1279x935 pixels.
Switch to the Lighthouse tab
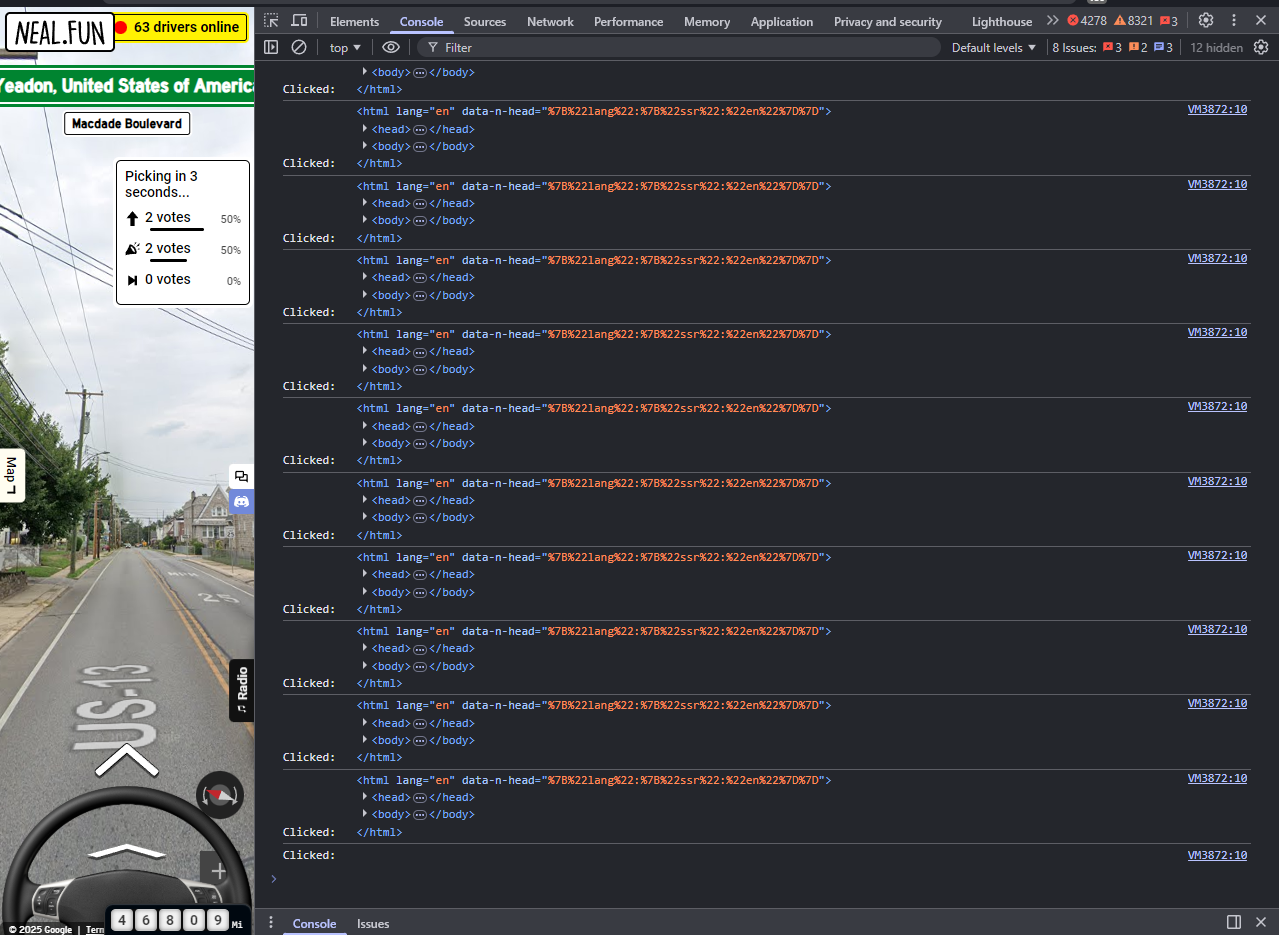(x=1002, y=21)
